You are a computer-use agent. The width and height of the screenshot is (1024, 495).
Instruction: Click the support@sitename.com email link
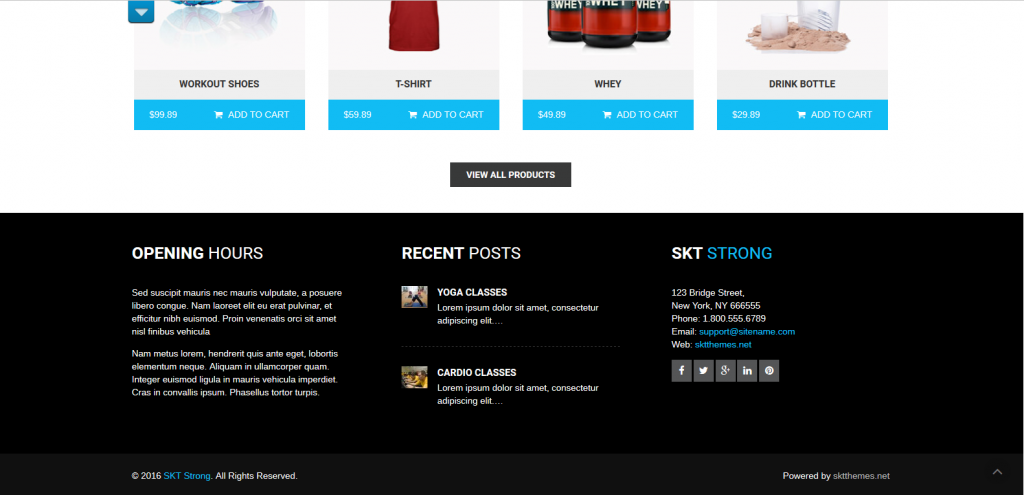pos(747,332)
